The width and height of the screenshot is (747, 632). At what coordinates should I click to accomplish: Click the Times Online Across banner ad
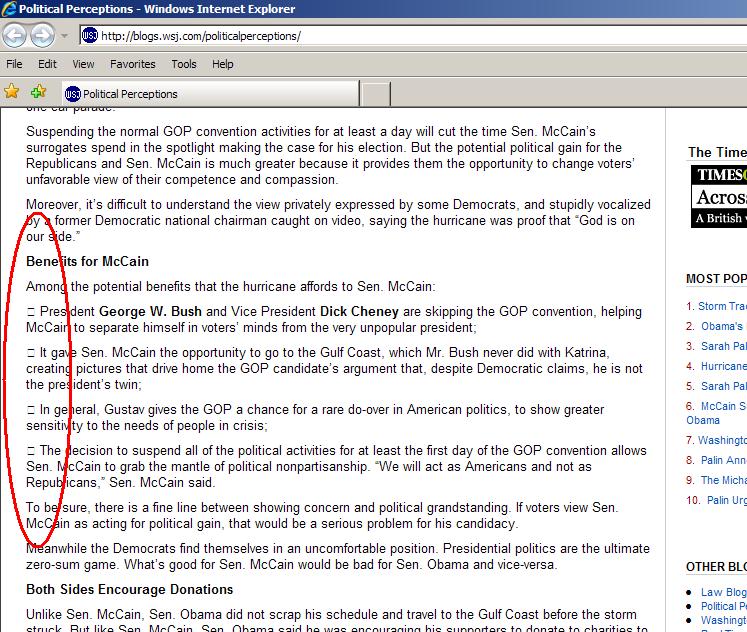(719, 196)
